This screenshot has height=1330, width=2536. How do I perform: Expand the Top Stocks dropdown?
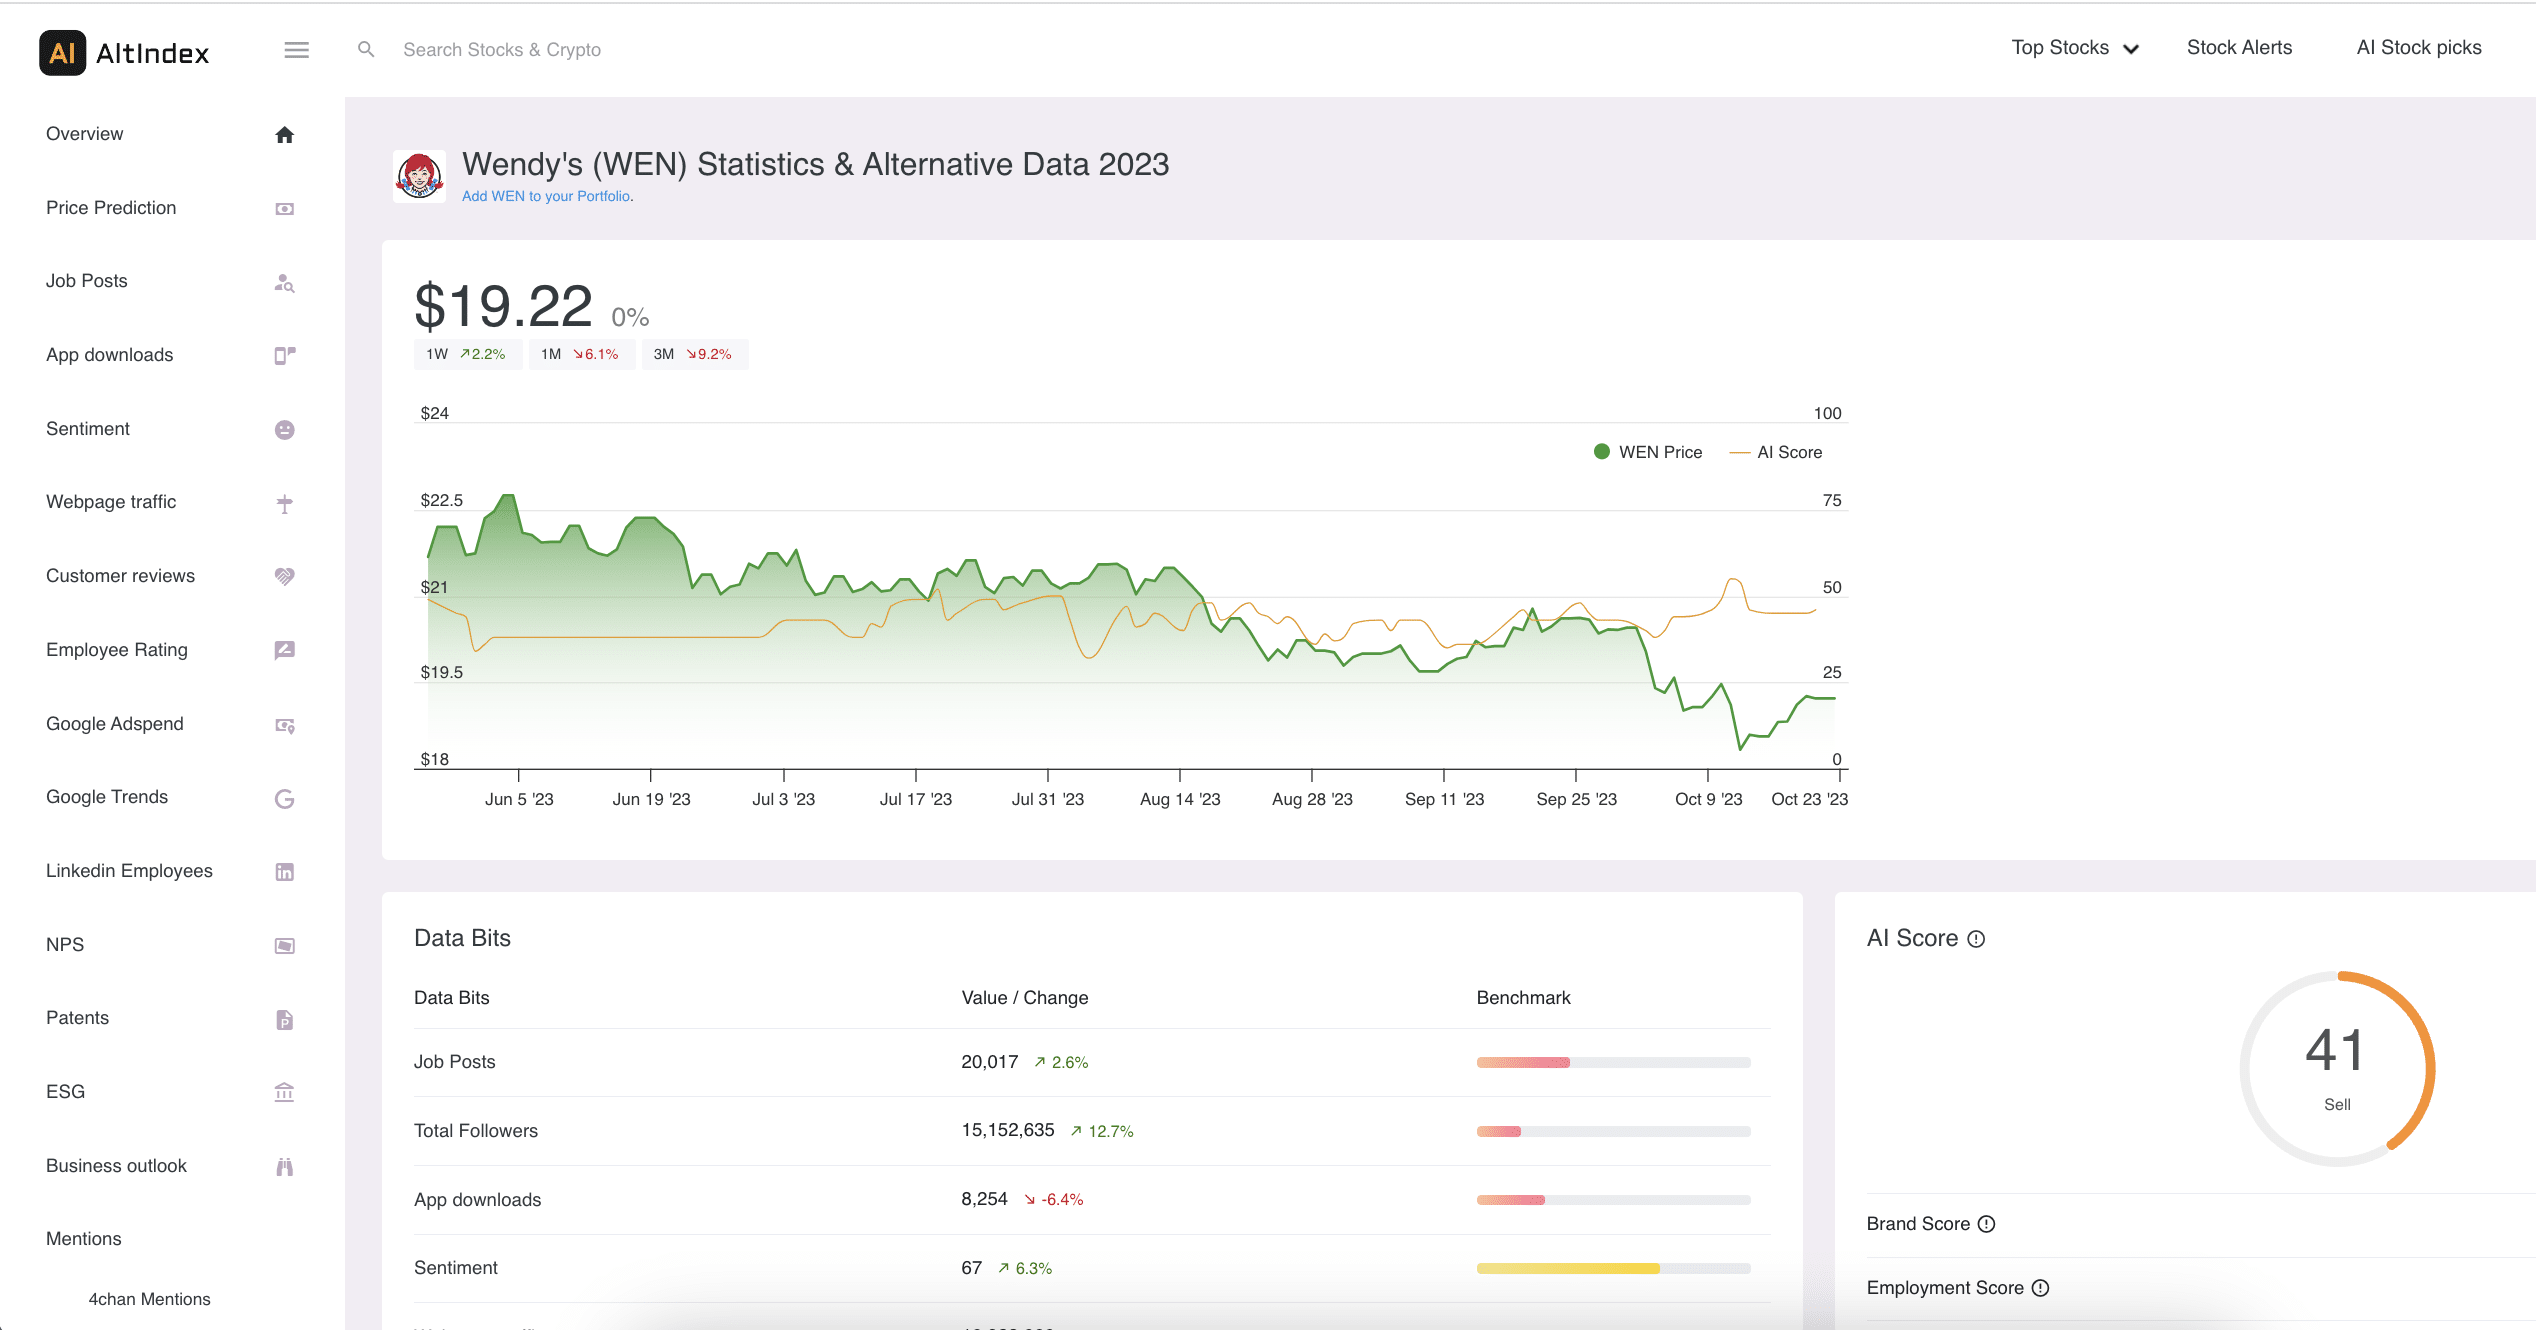point(2075,48)
